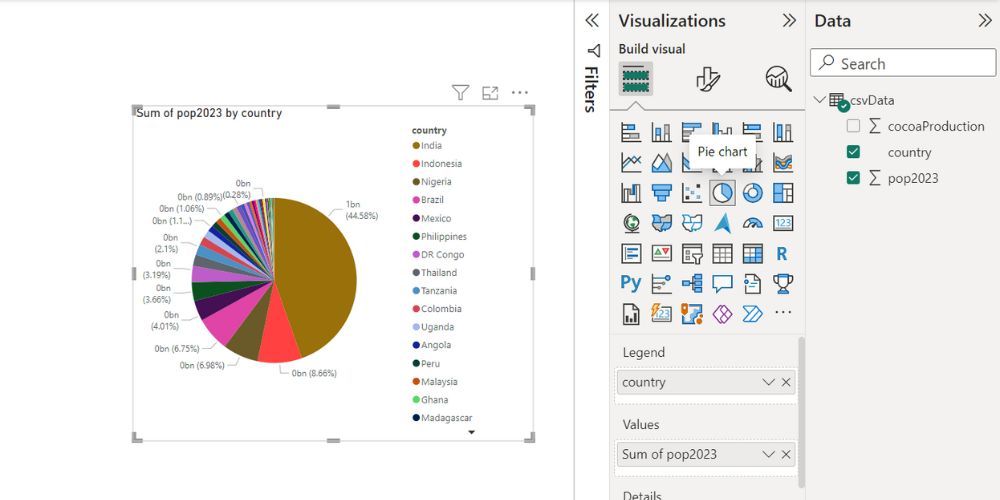This screenshot has height=500, width=1000.
Task: Open More options menu on chart
Action: pyautogui.click(x=520, y=93)
